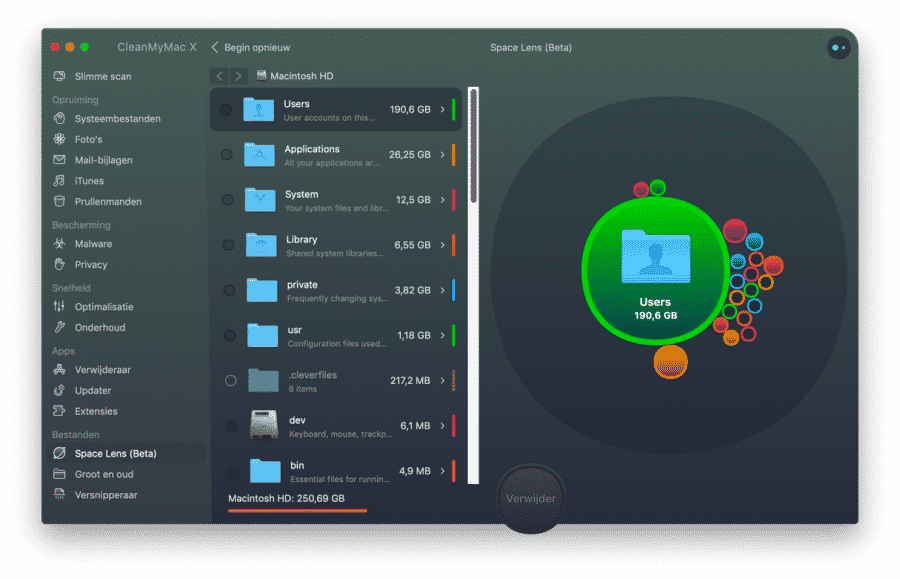Select the Library folder checkbox

[x=228, y=245]
